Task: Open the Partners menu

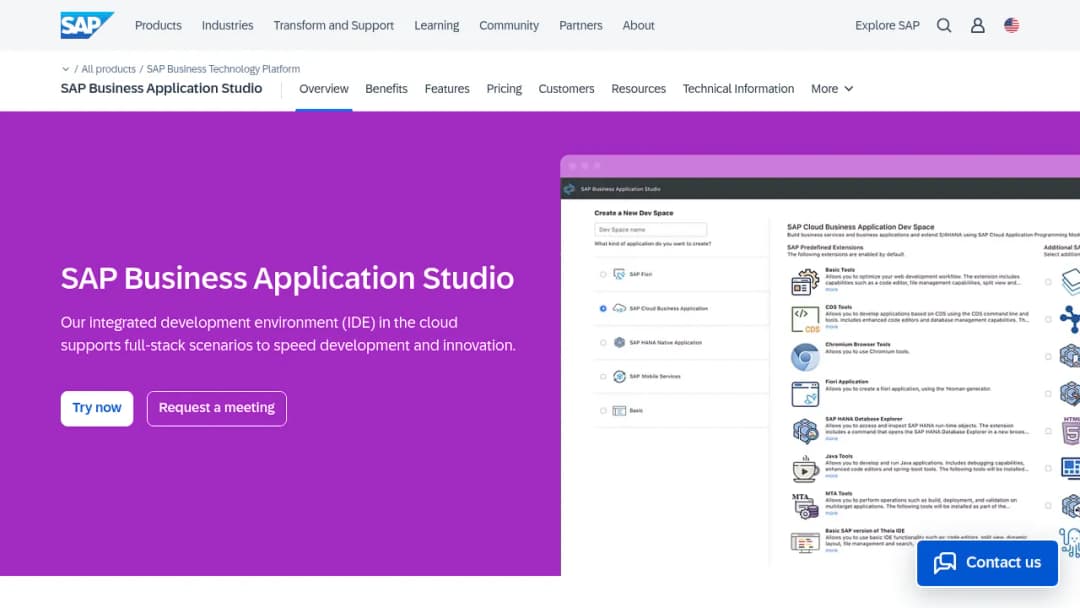Action: (x=581, y=25)
